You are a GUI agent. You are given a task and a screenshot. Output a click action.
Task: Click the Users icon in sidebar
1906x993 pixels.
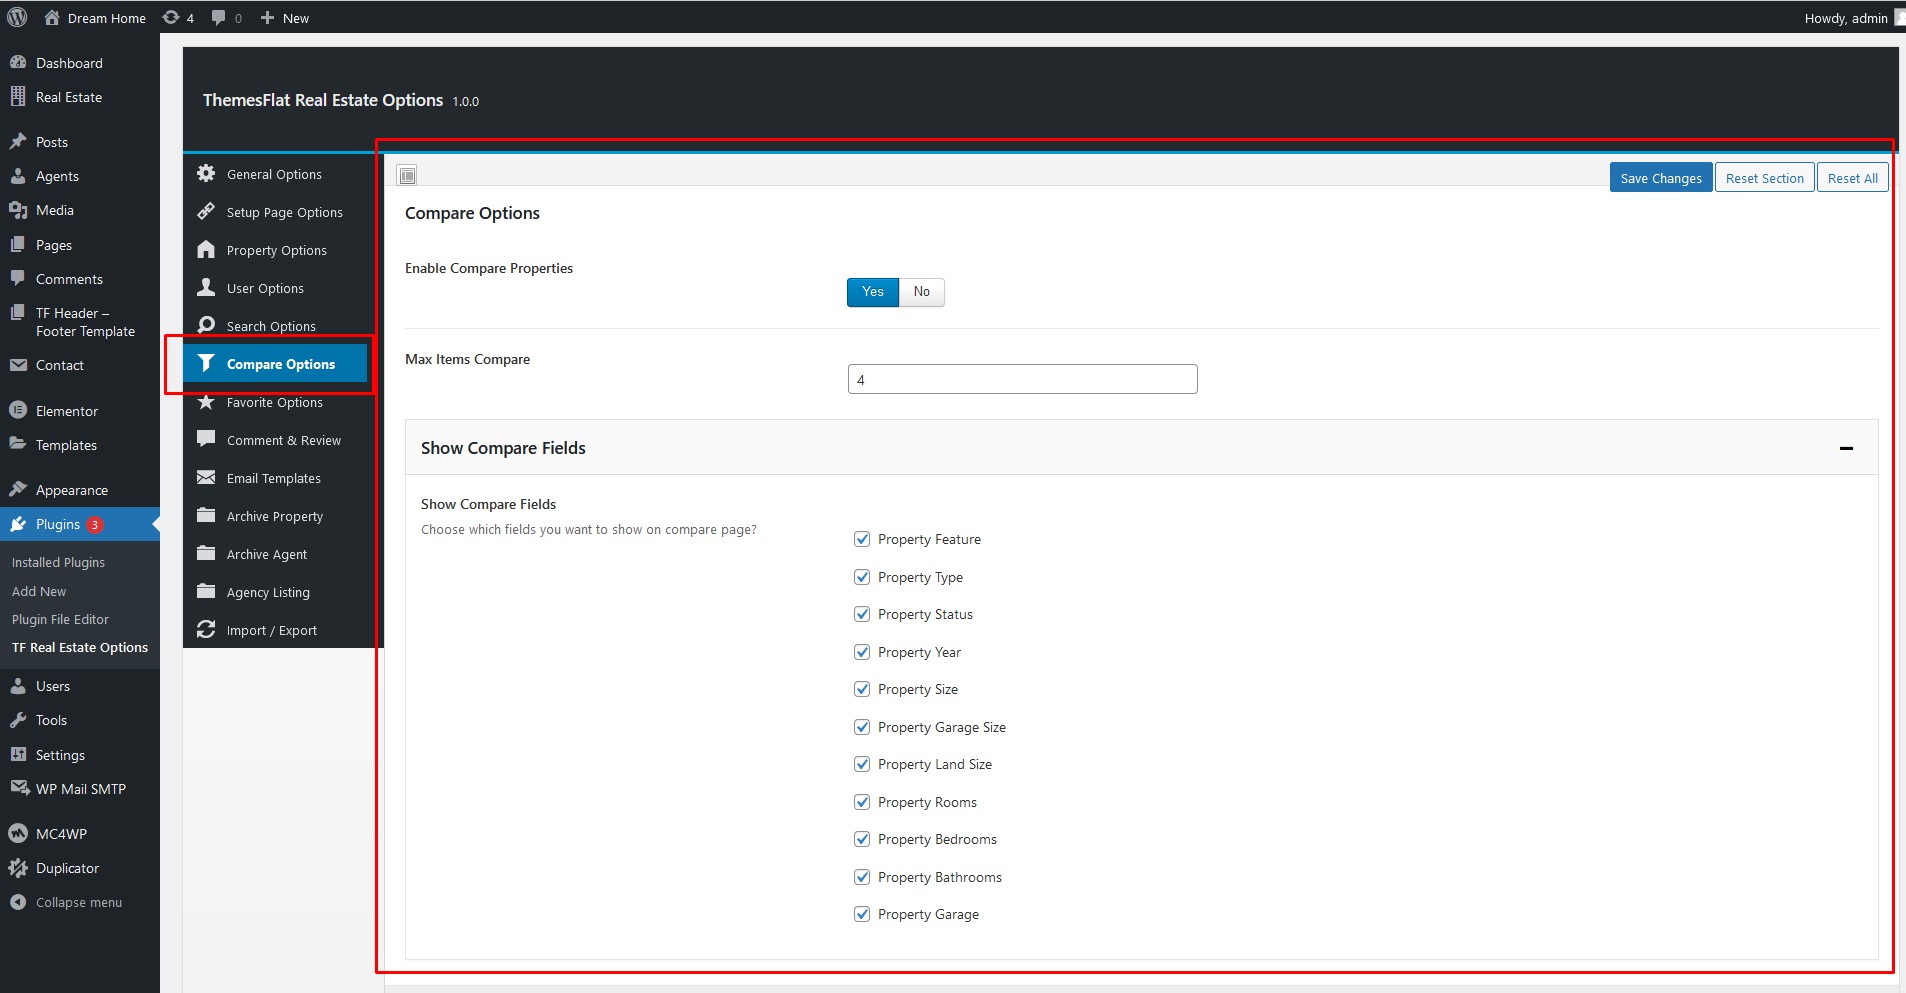tap(18, 685)
